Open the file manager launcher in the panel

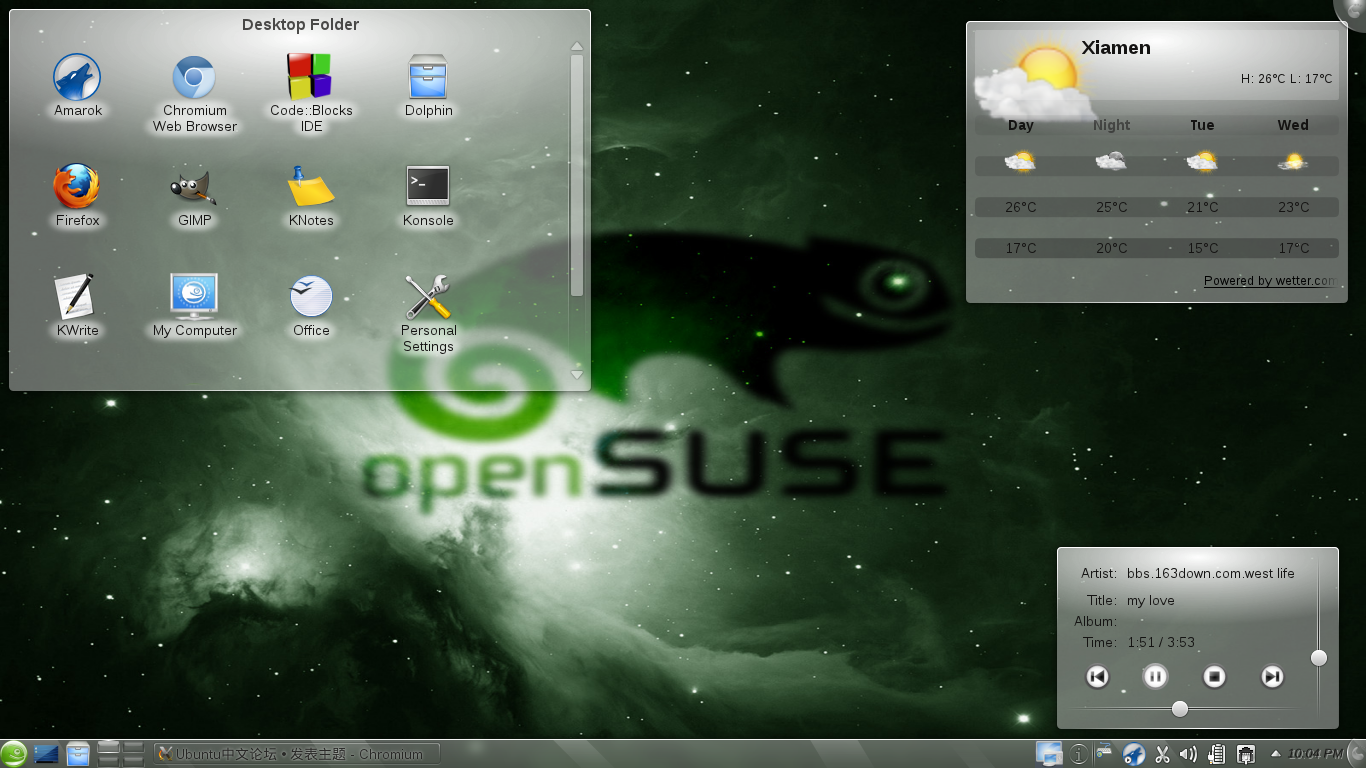click(78, 754)
